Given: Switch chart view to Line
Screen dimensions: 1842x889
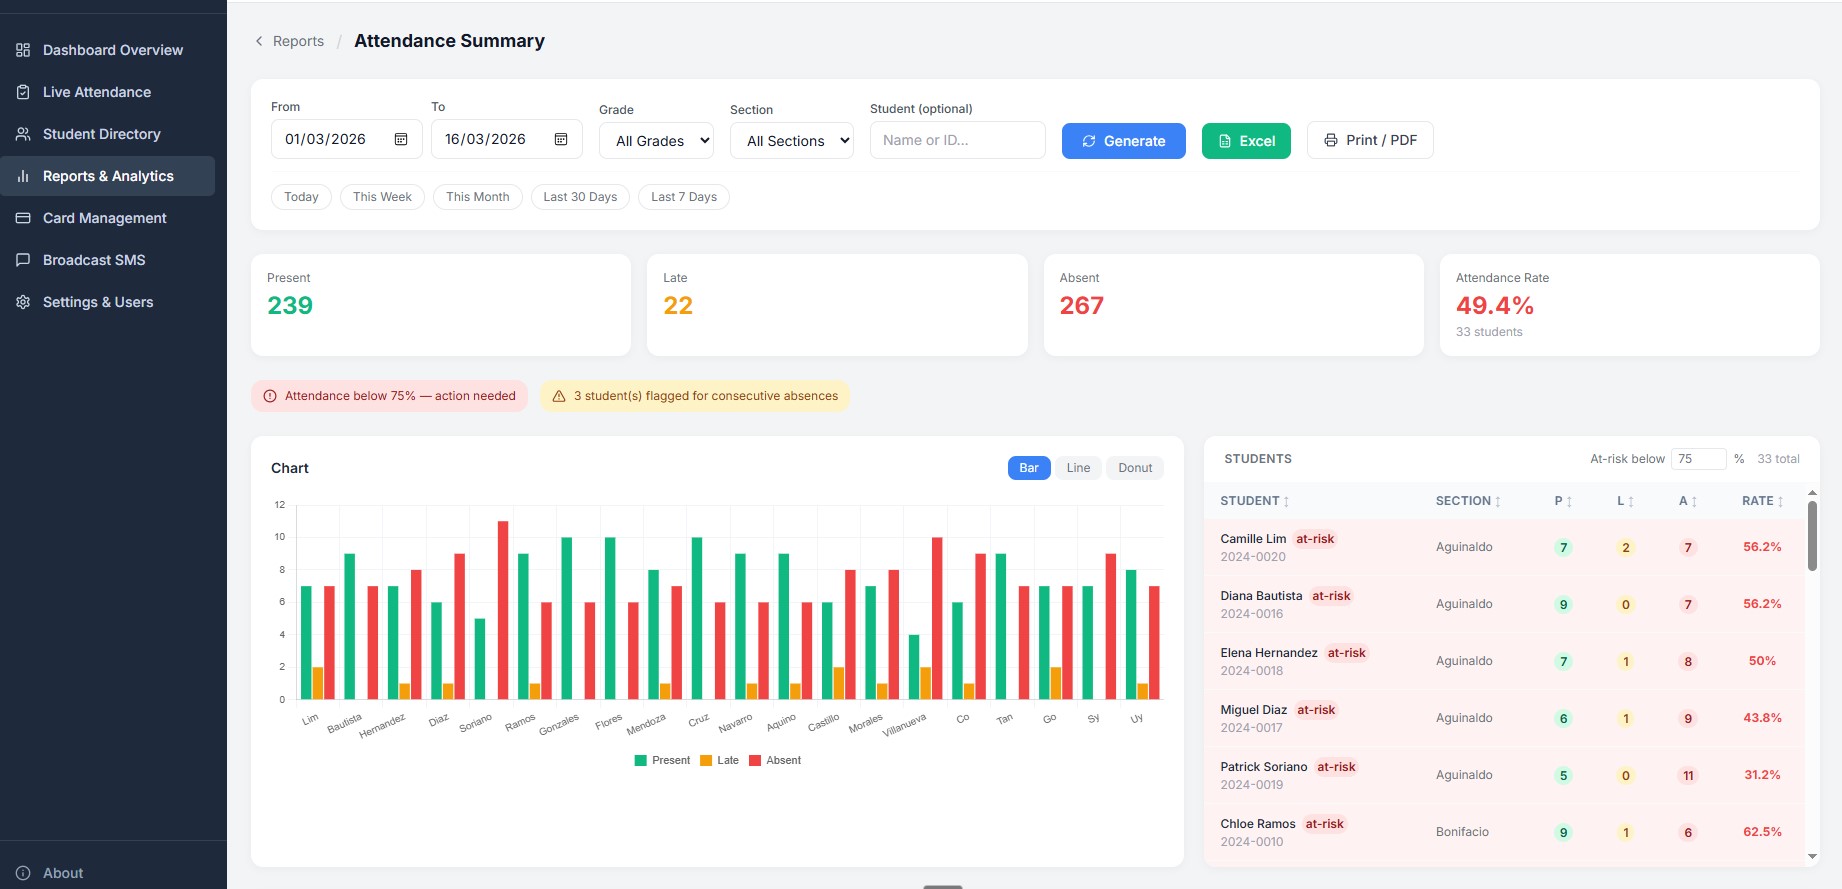Looking at the screenshot, I should pos(1078,468).
